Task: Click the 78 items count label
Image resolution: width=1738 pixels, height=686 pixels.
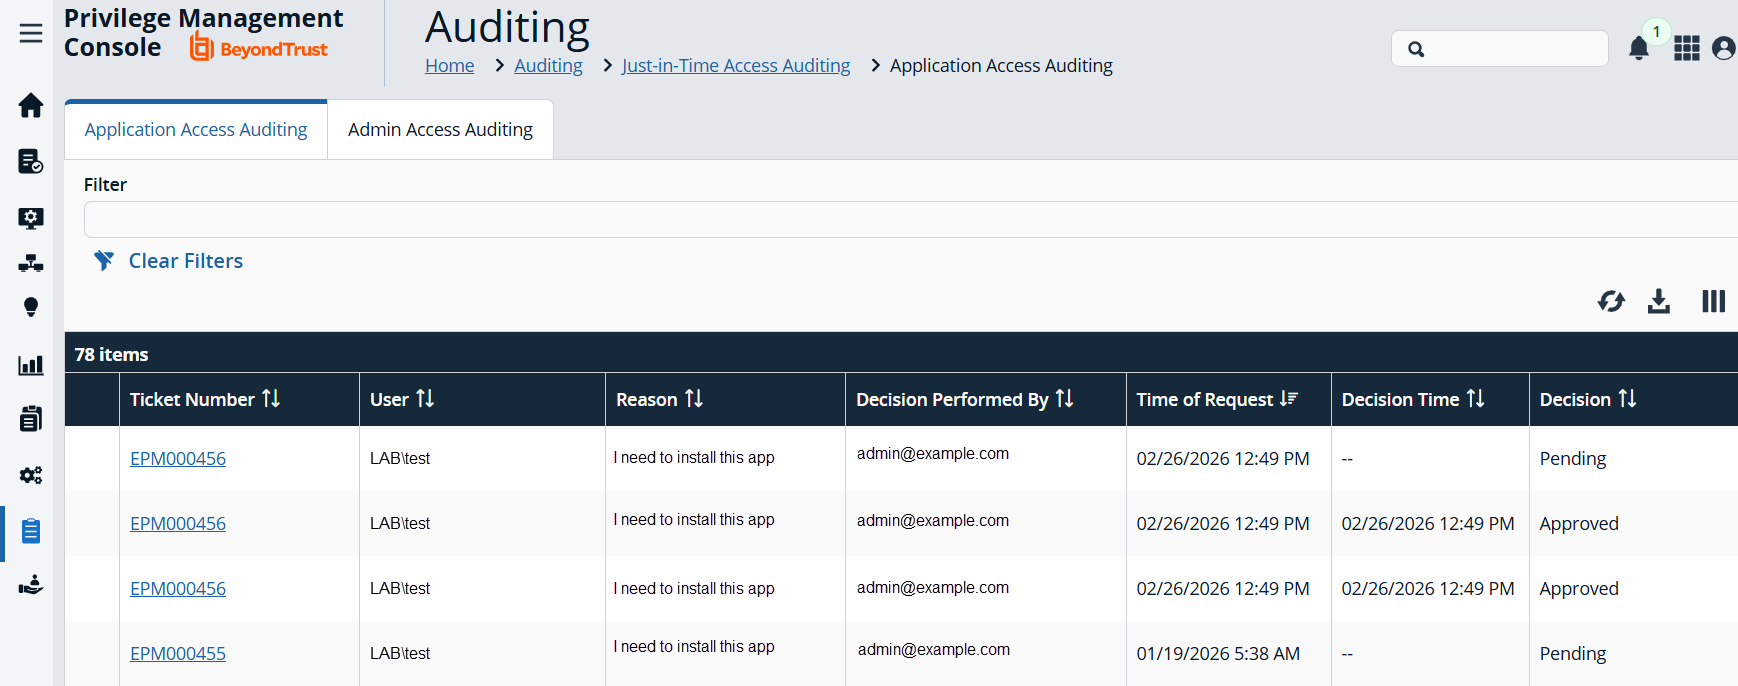Action: (111, 355)
